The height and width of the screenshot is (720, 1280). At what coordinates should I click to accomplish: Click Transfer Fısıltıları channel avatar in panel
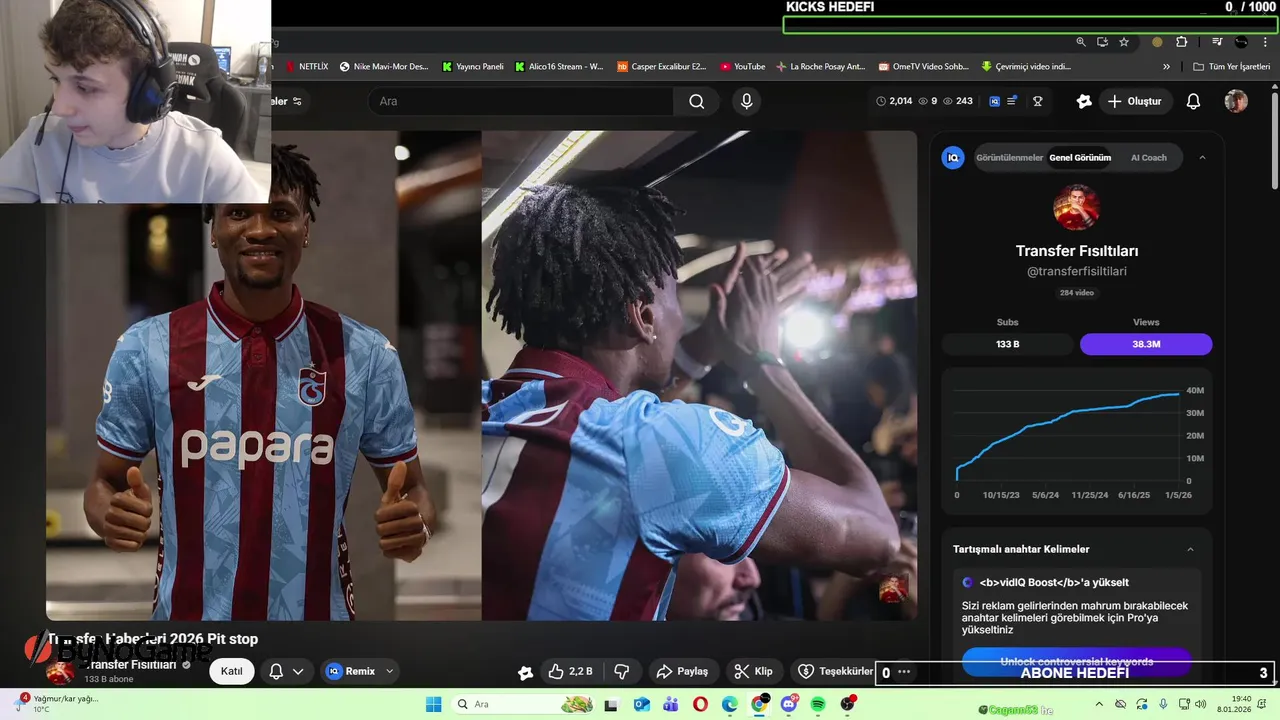tap(1076, 207)
